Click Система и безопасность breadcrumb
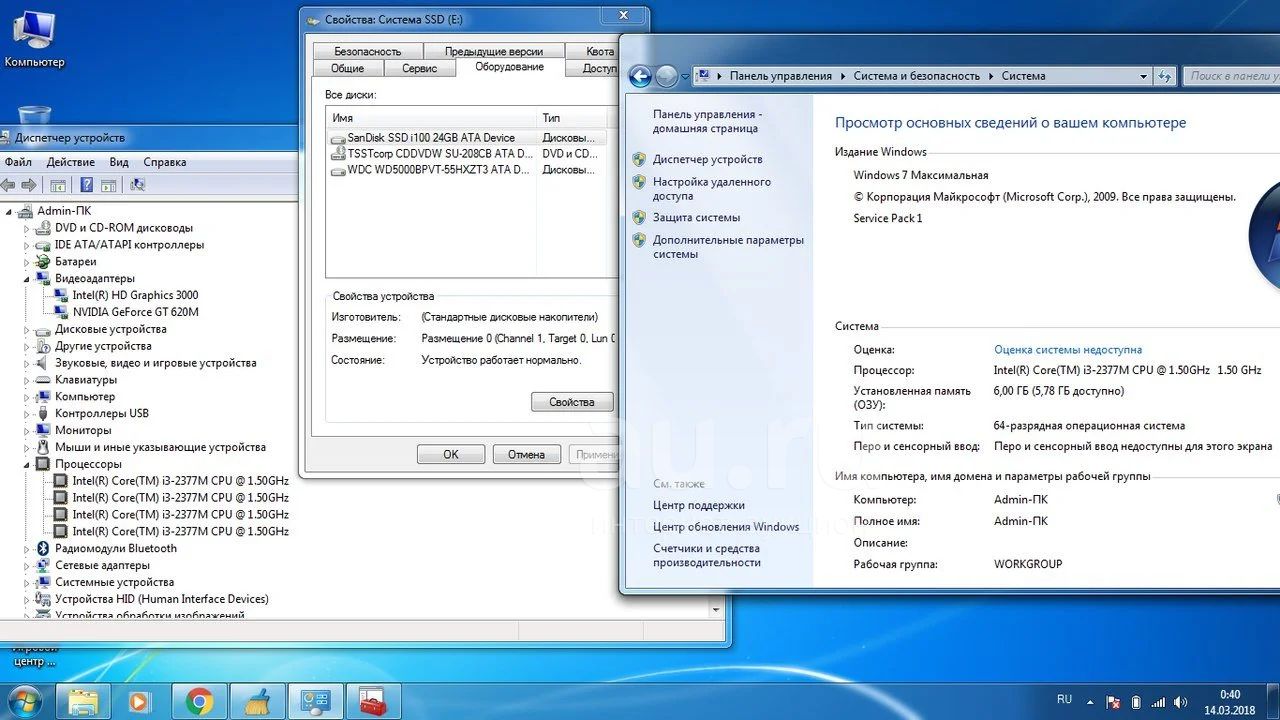The height and width of the screenshot is (720, 1280). pyautogui.click(x=917, y=76)
